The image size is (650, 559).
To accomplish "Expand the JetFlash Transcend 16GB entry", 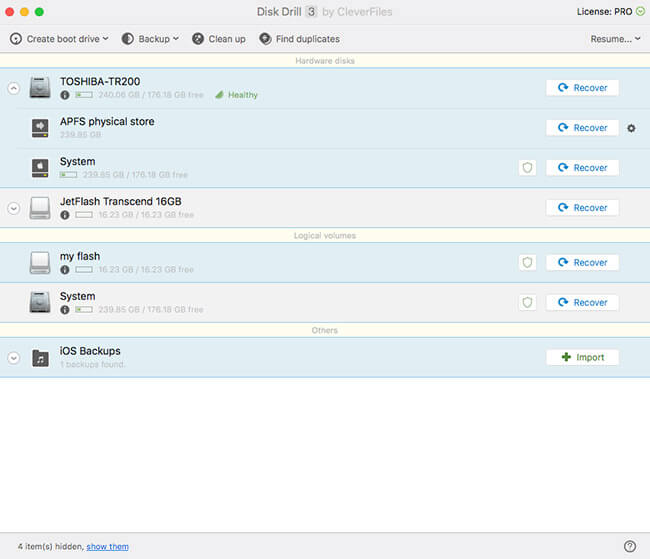I will pyautogui.click(x=14, y=208).
